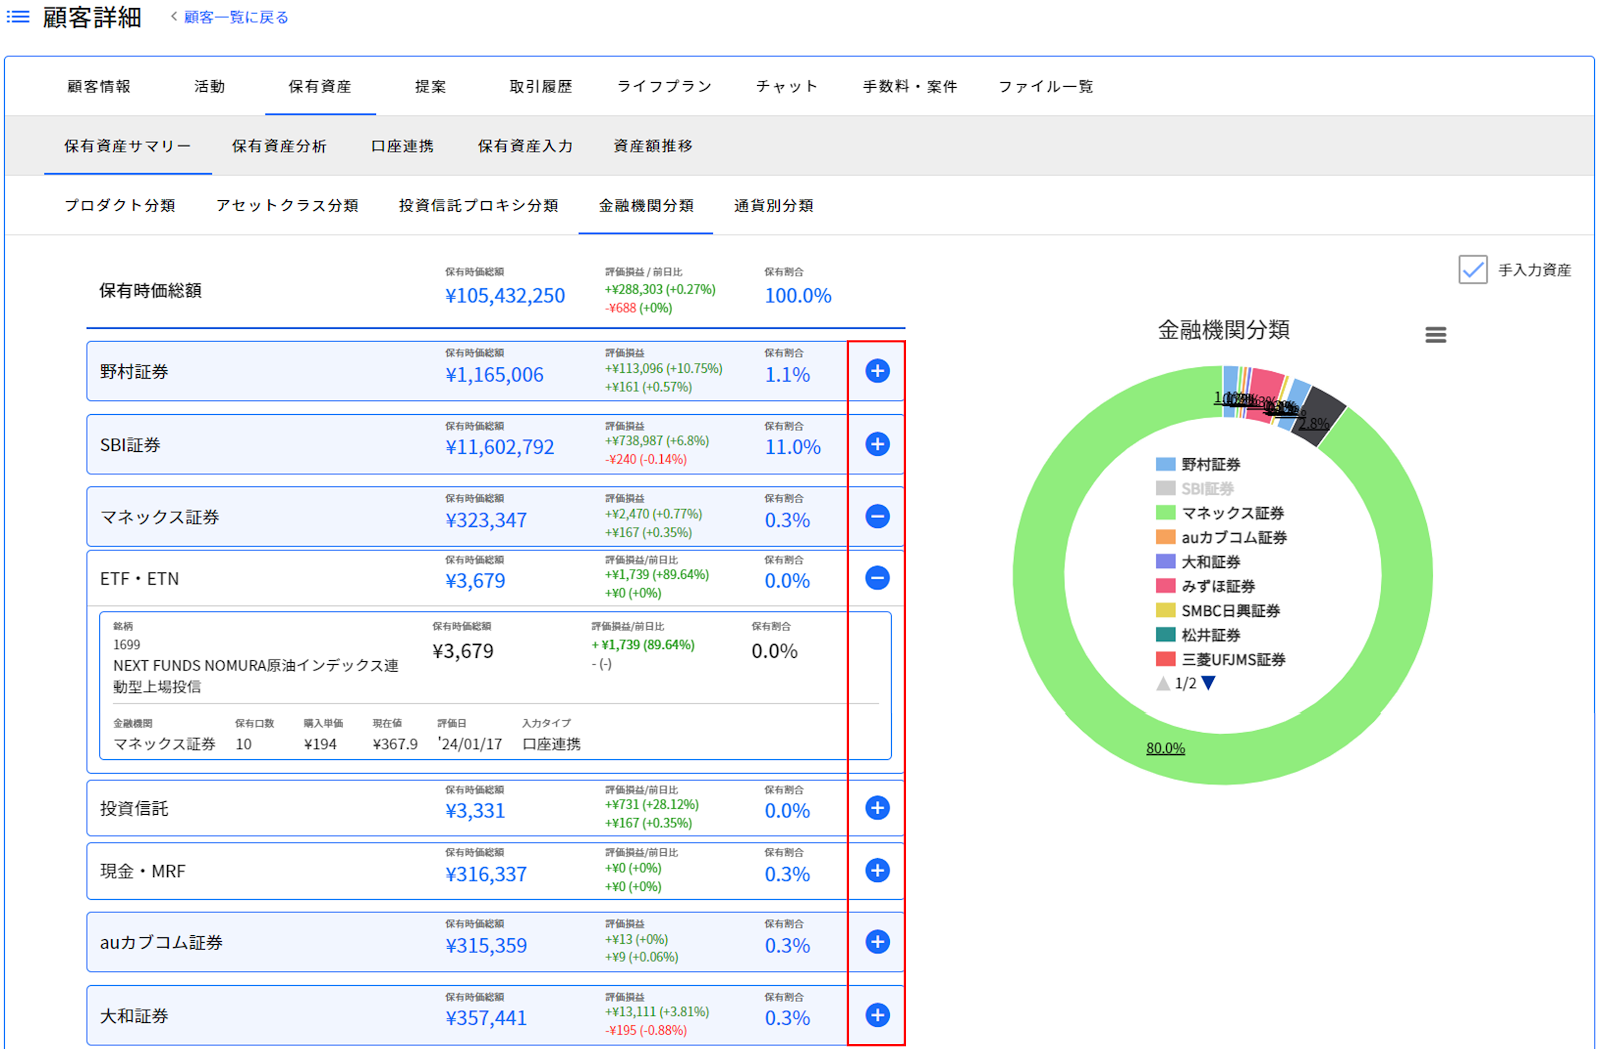The height and width of the screenshot is (1049, 1600).
Task: Select the 保有資産 tab
Action: (320, 87)
